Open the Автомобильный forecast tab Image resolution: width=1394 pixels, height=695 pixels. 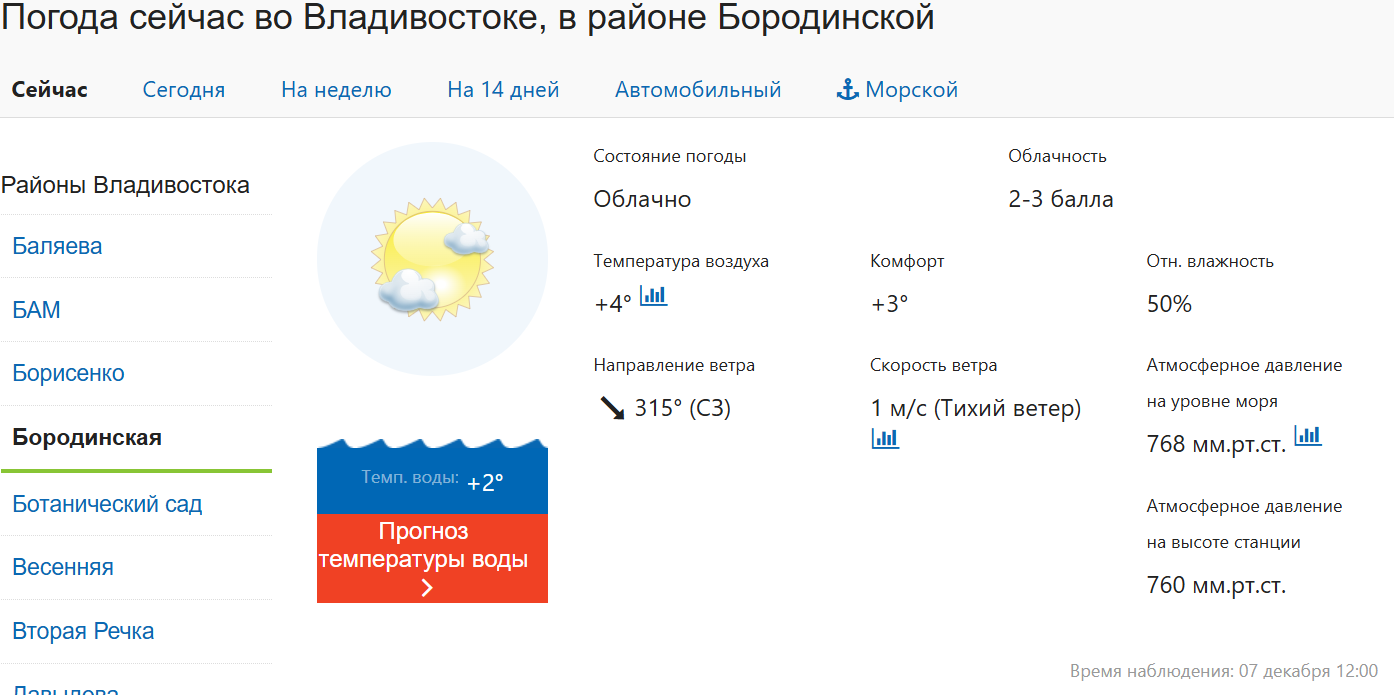point(698,90)
